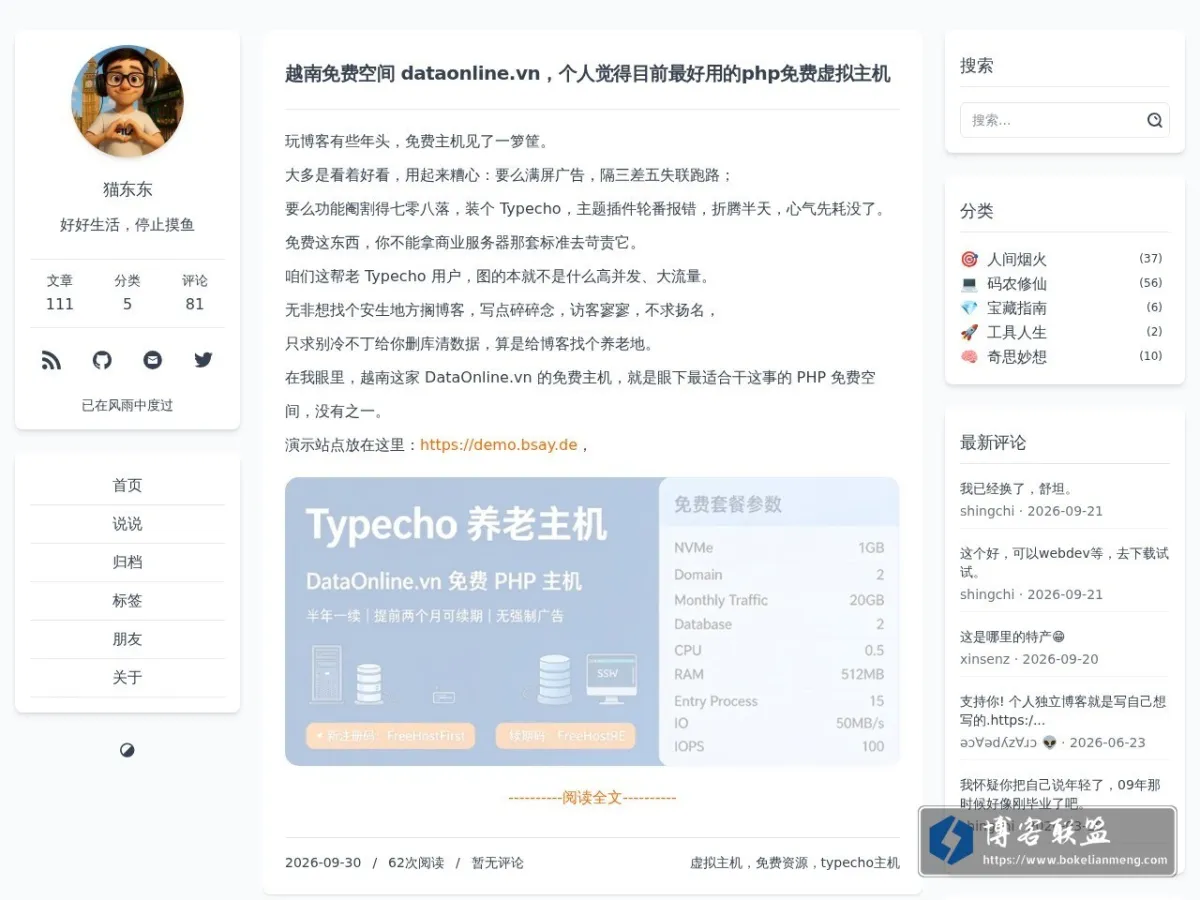Screen dimensions: 1200x900
Task: Click the 好好生活，停止摸鱼 motto
Action: coord(127,225)
